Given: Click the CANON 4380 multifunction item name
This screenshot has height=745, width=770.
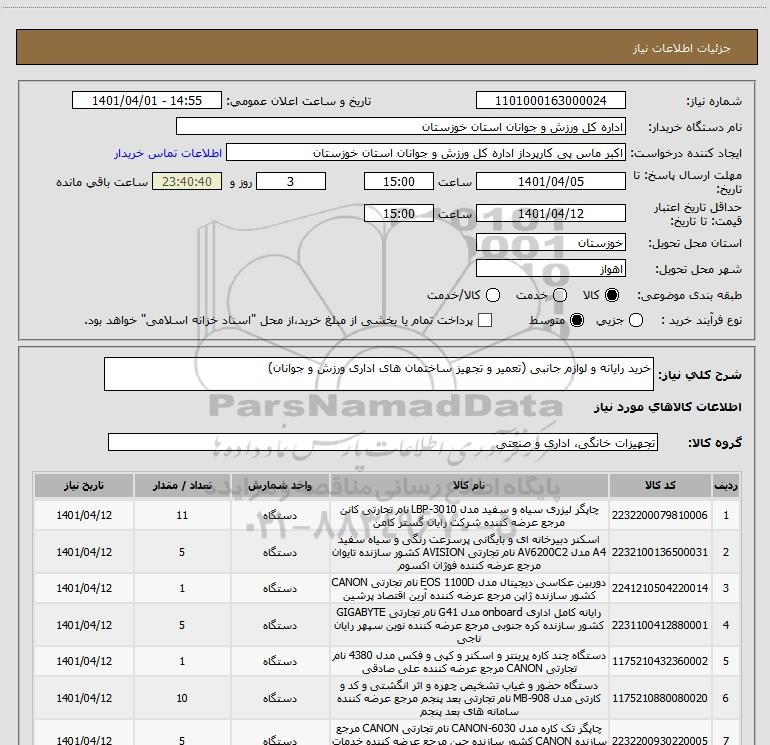Looking at the screenshot, I should [469, 662].
